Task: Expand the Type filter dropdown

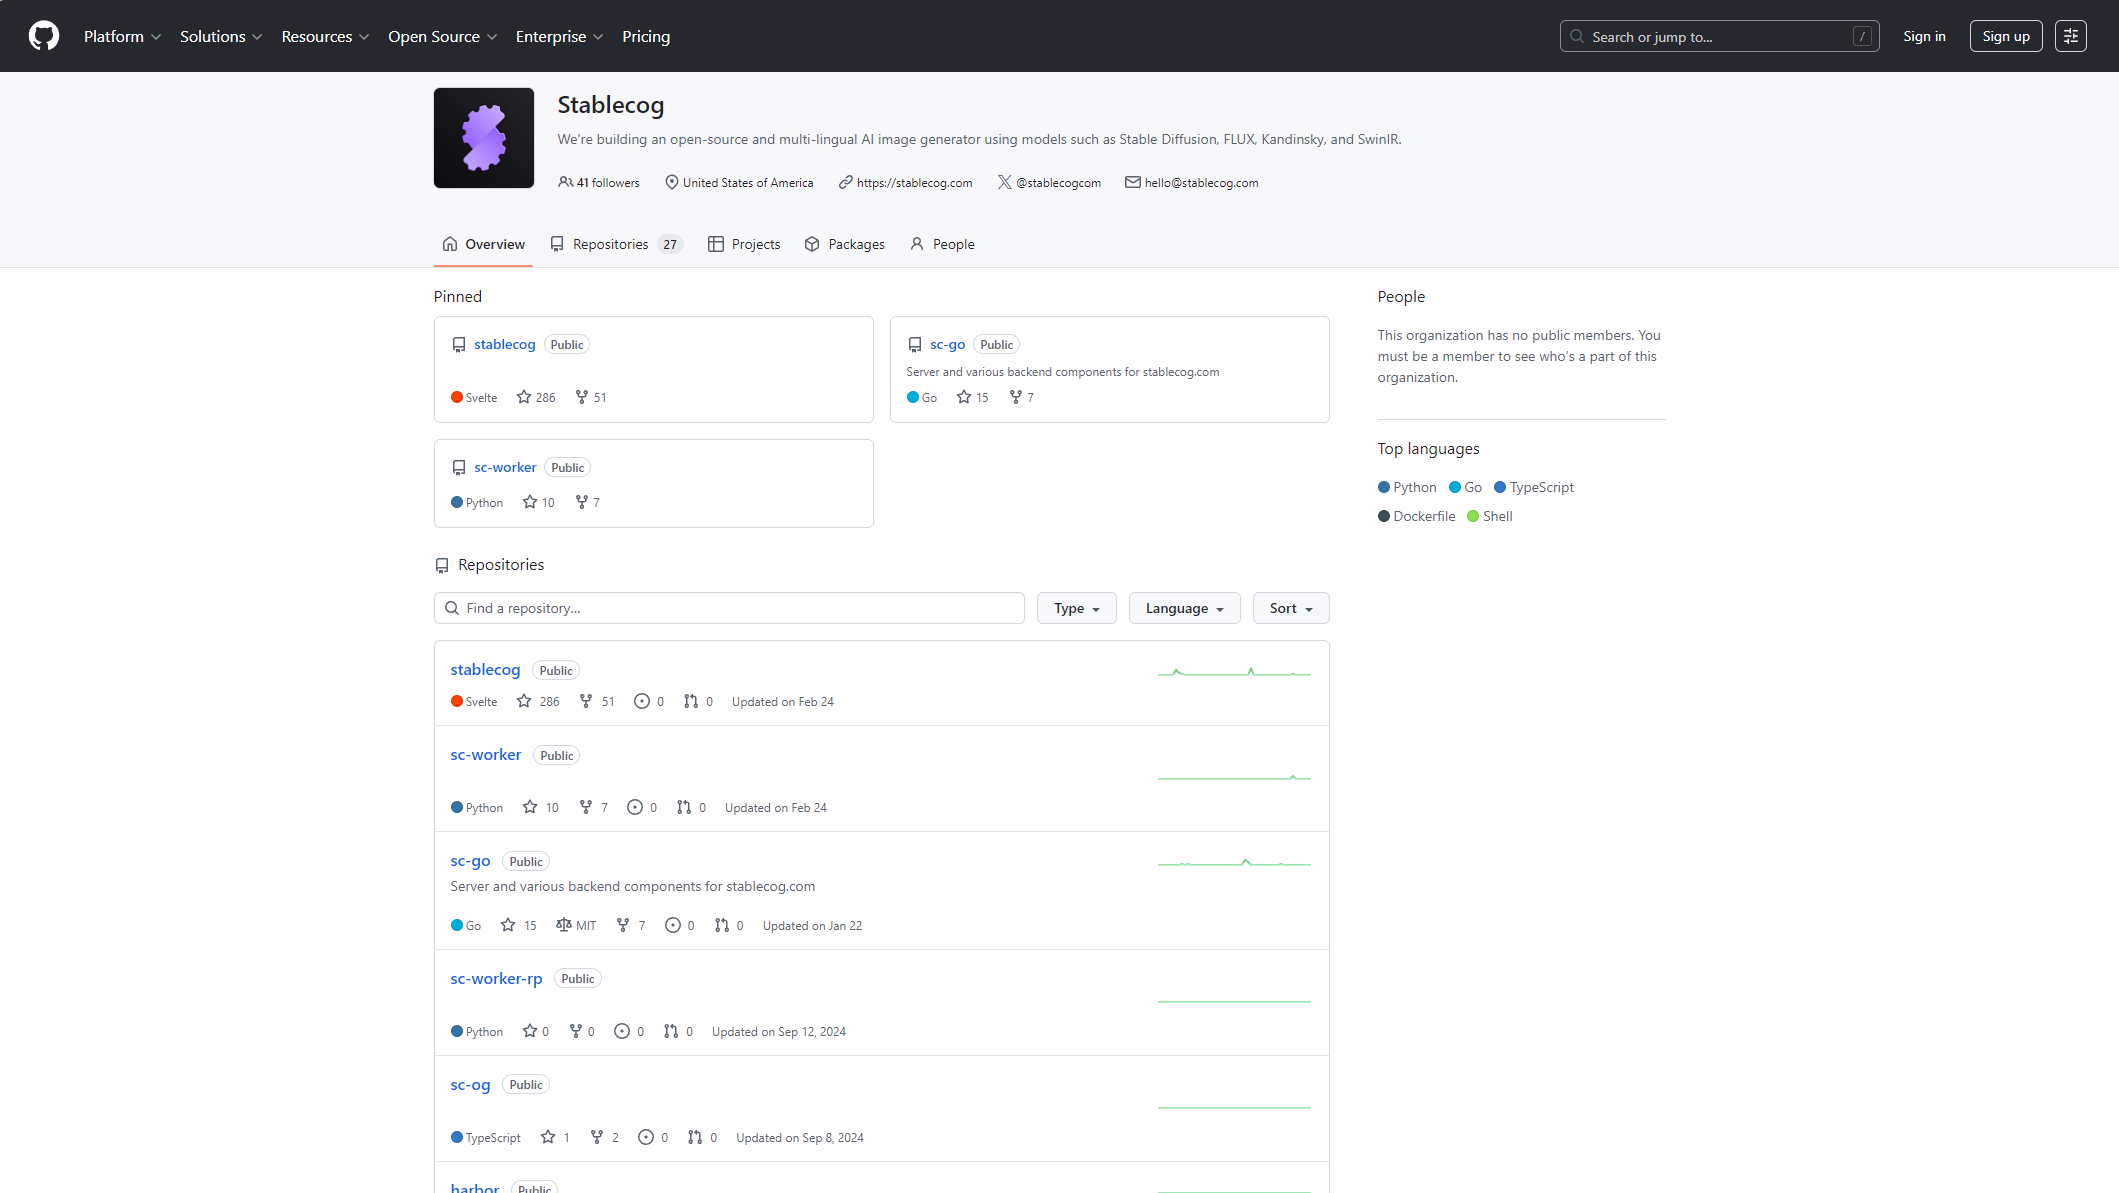Action: tap(1076, 608)
